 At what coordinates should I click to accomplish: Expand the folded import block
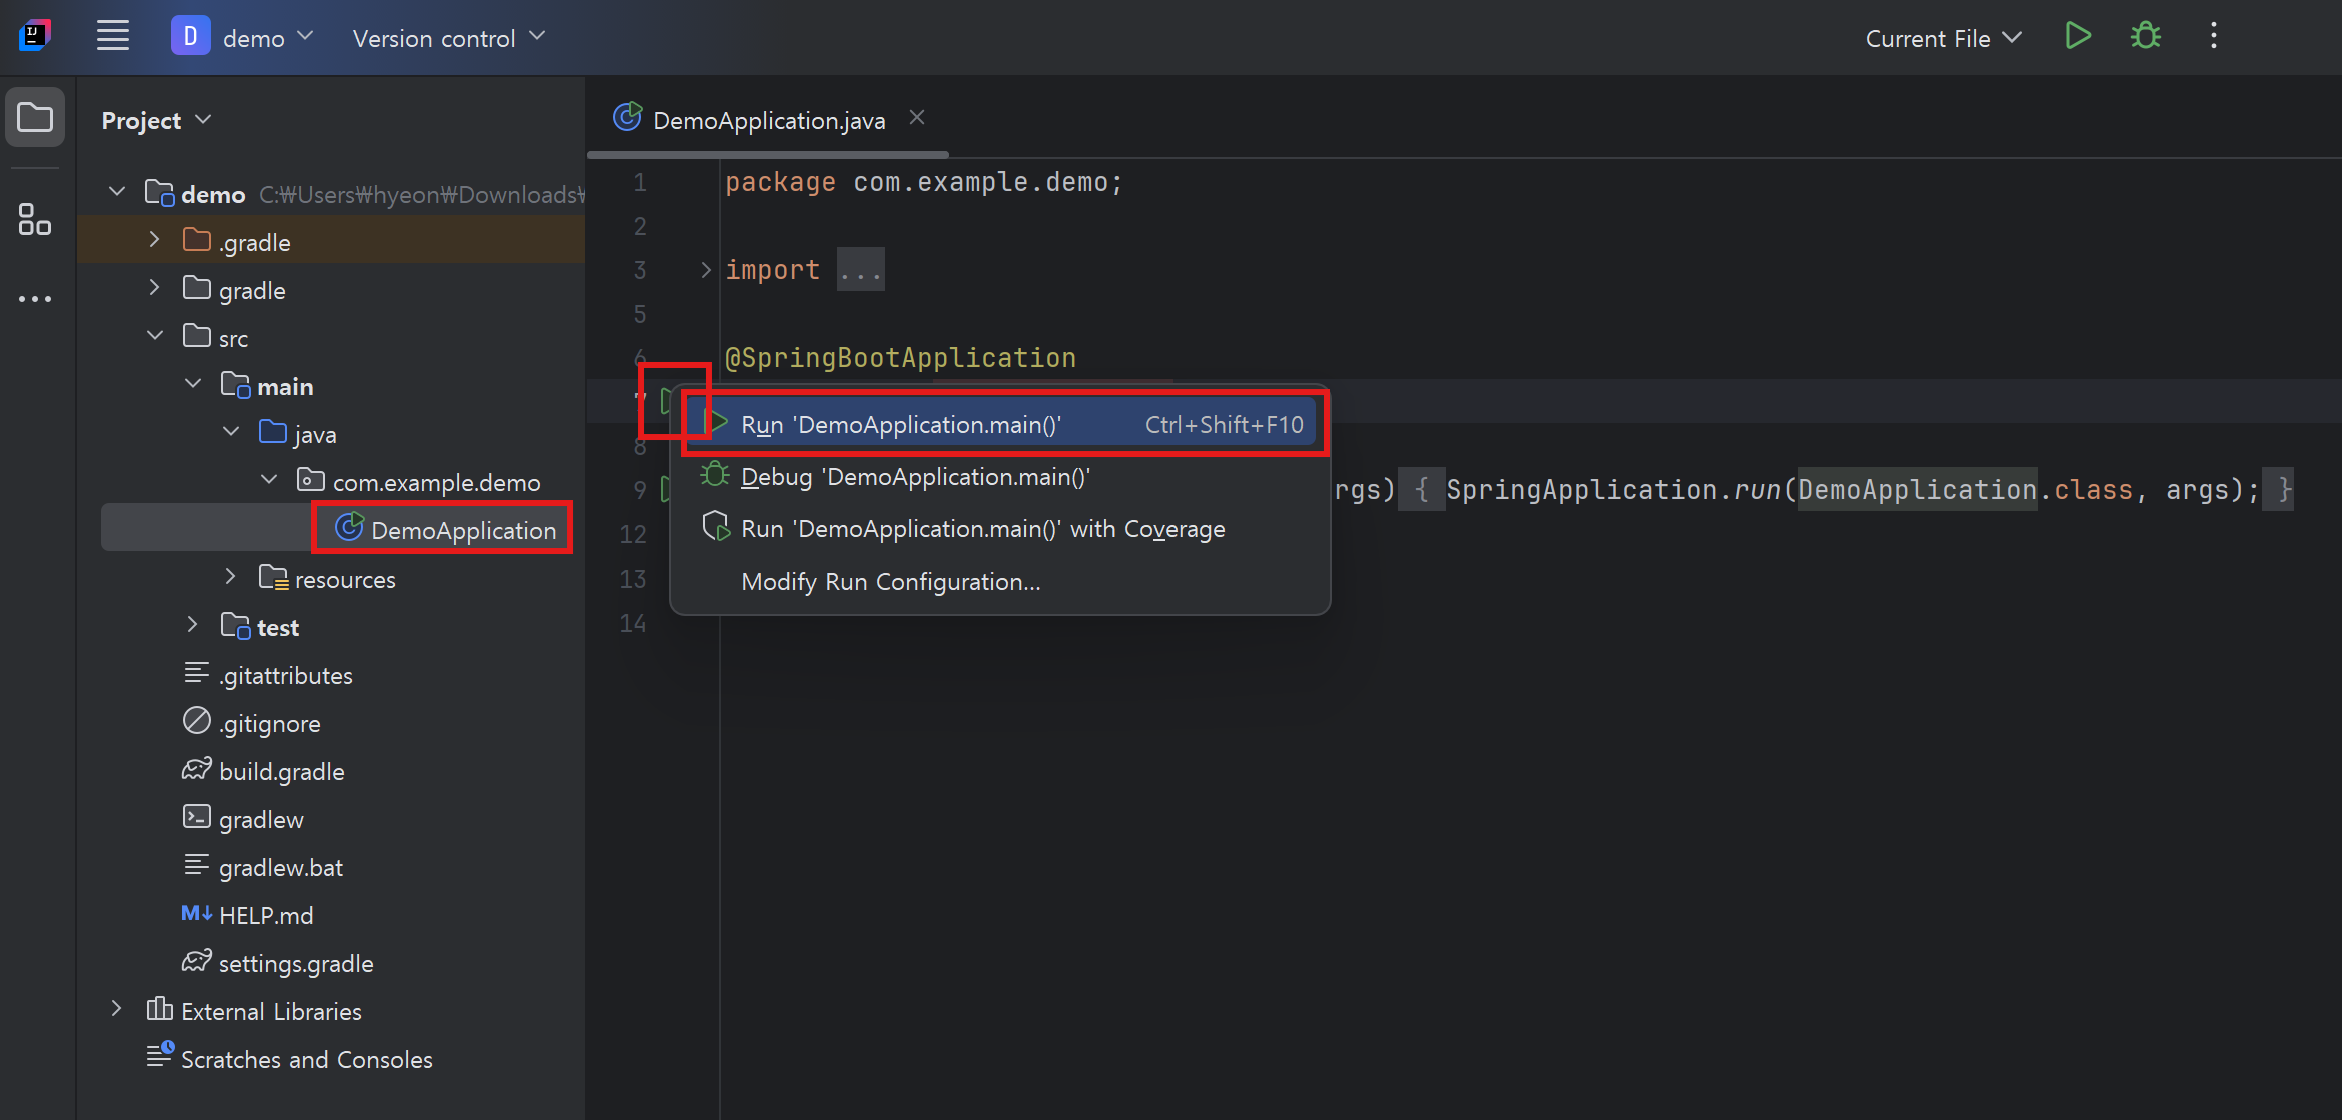click(706, 270)
